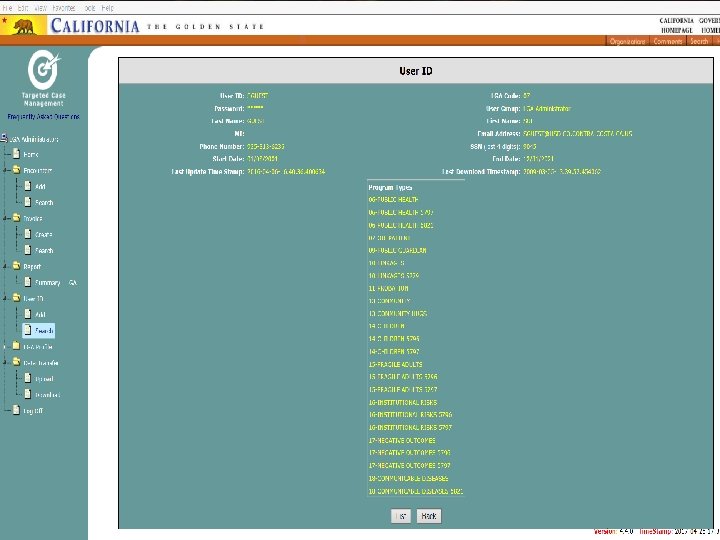Open the File menu
The image size is (720, 540).
click(7, 8)
